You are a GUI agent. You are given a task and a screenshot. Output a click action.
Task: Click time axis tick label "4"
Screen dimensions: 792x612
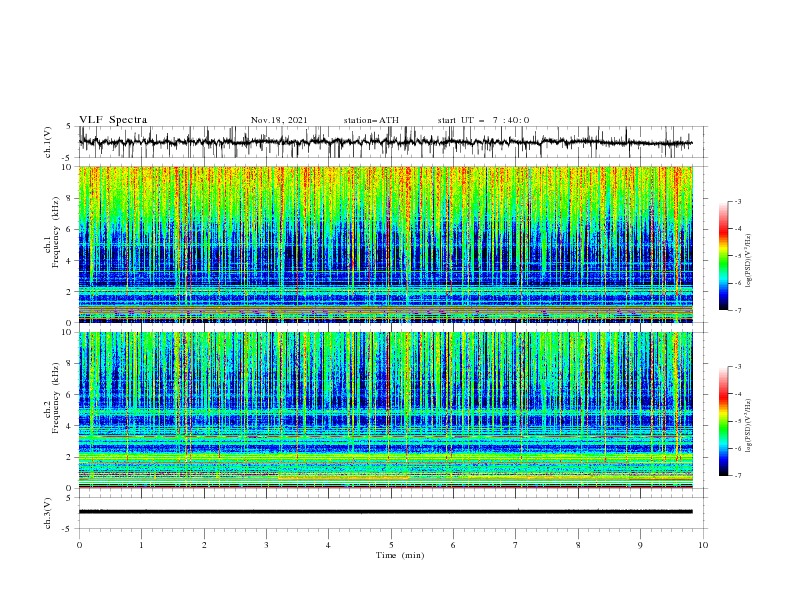[x=328, y=545]
